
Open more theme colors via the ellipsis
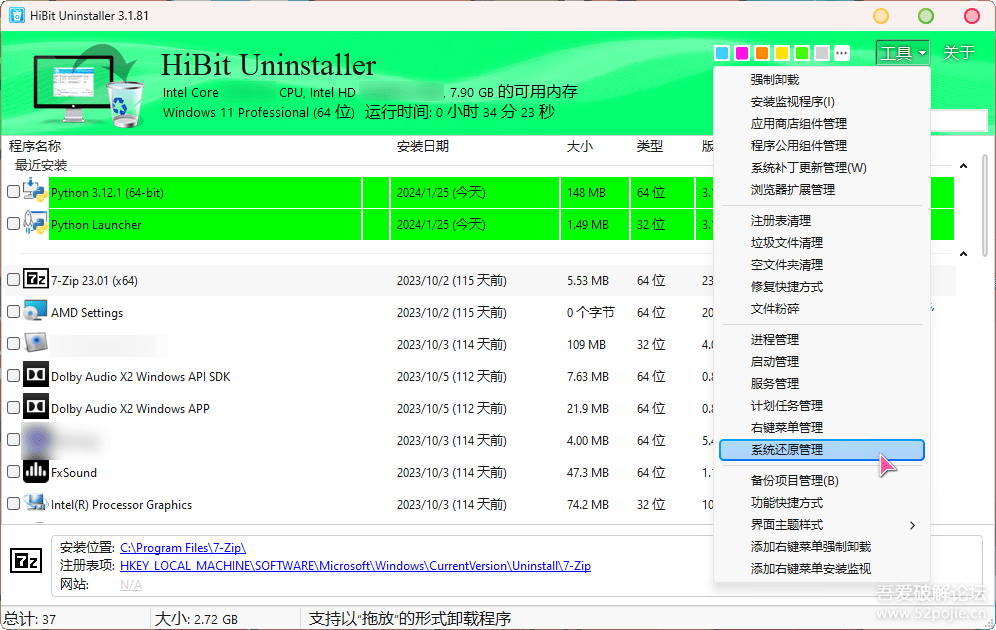coord(842,53)
